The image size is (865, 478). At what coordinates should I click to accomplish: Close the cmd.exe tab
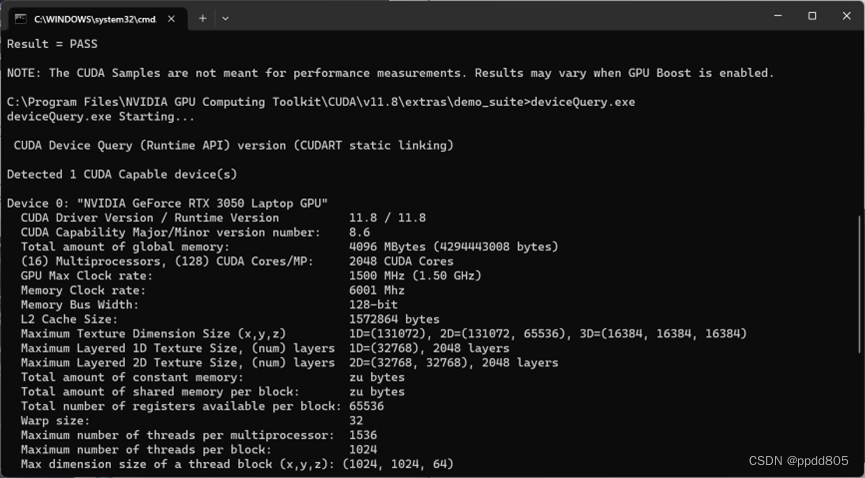171,19
